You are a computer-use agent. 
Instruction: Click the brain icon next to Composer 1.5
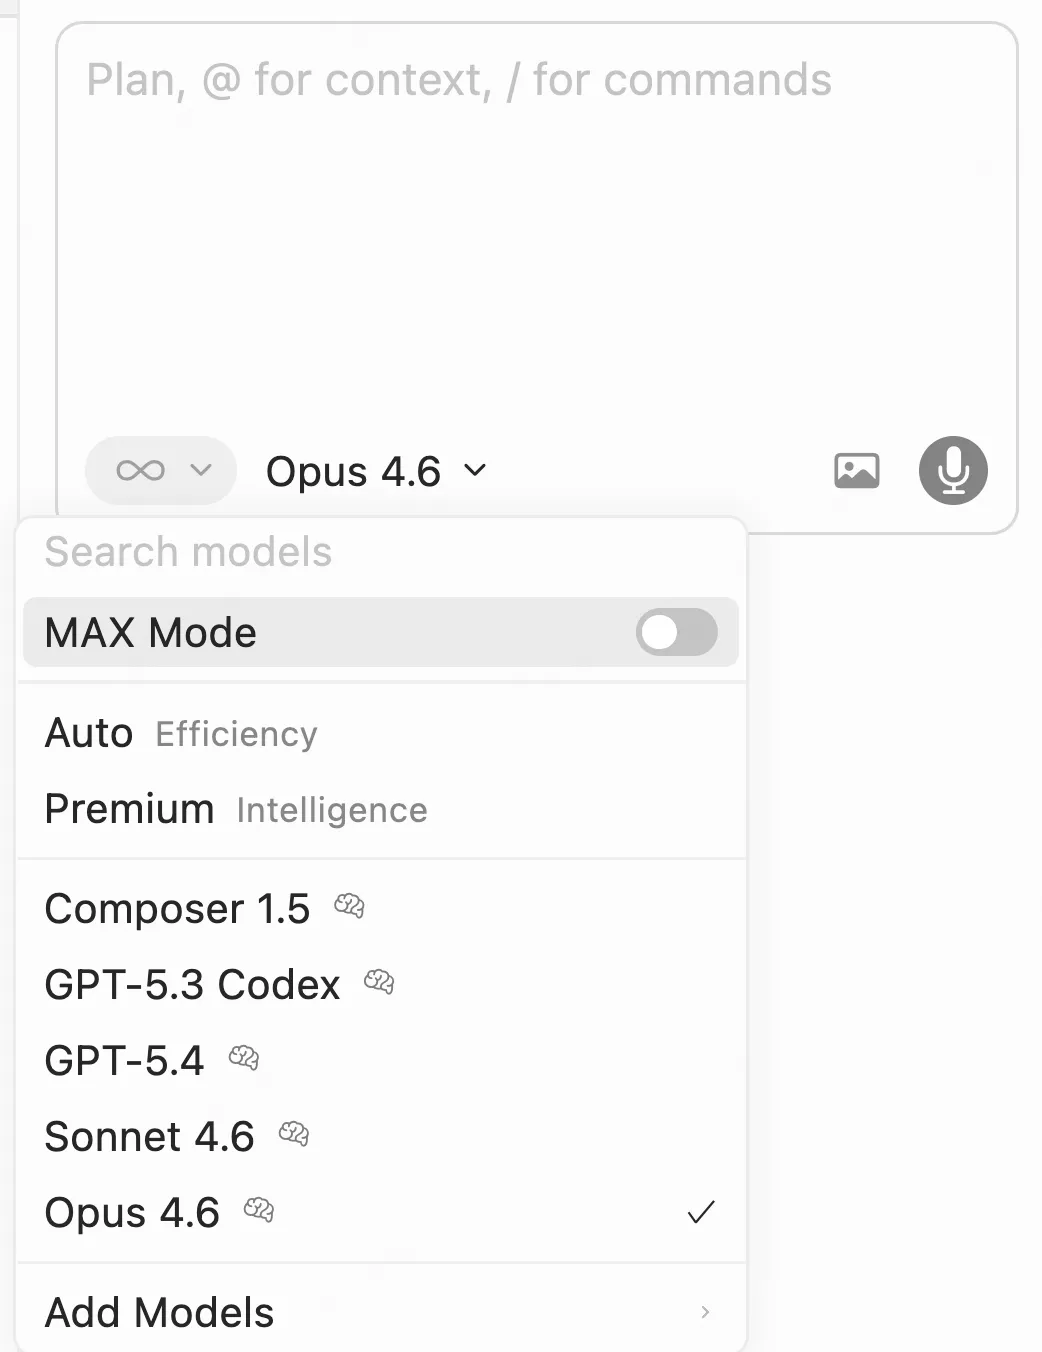tap(349, 907)
